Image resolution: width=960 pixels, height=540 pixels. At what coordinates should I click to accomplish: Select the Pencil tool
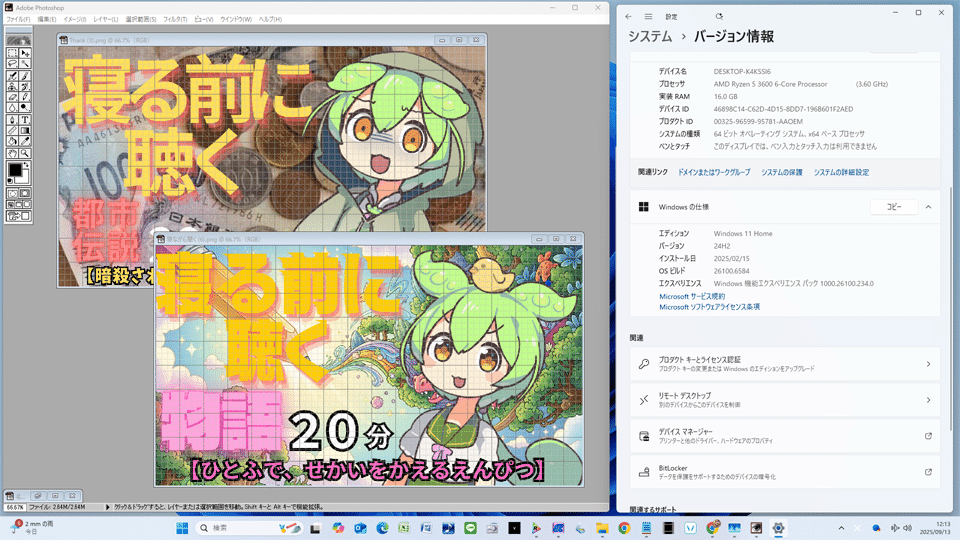tap(25, 97)
